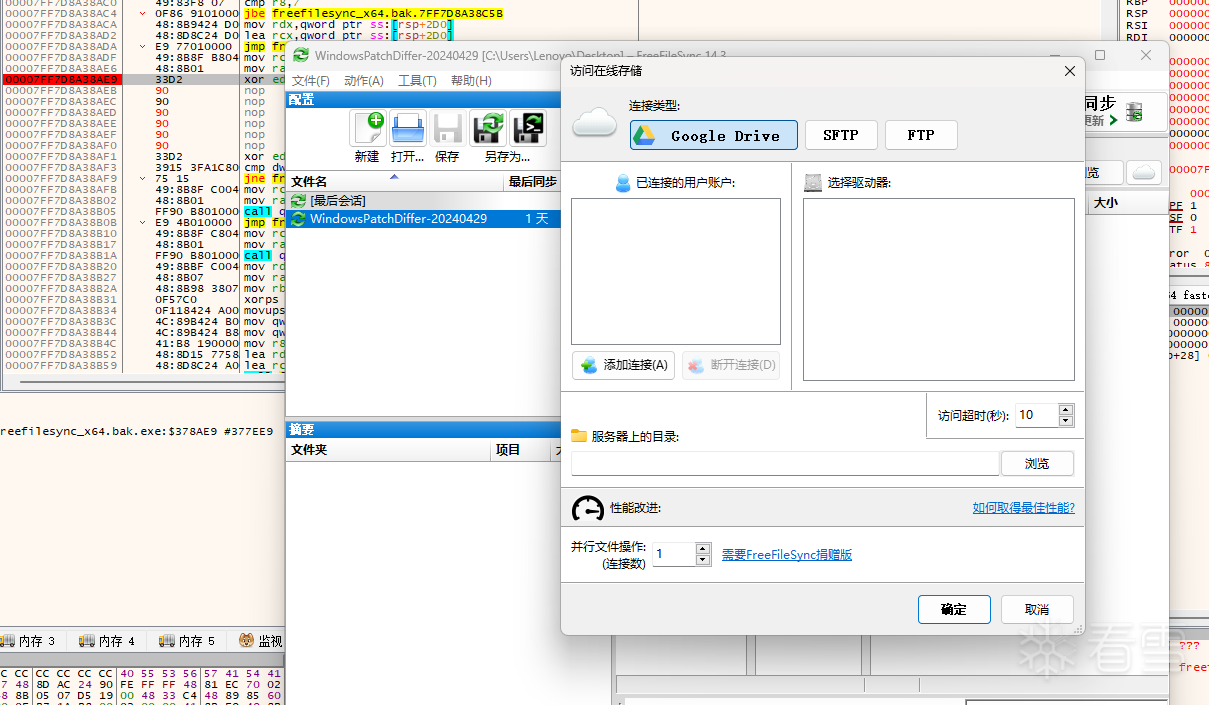The height and width of the screenshot is (705, 1209).
Task: Decrease parallel file operations count
Action: pyautogui.click(x=703, y=560)
